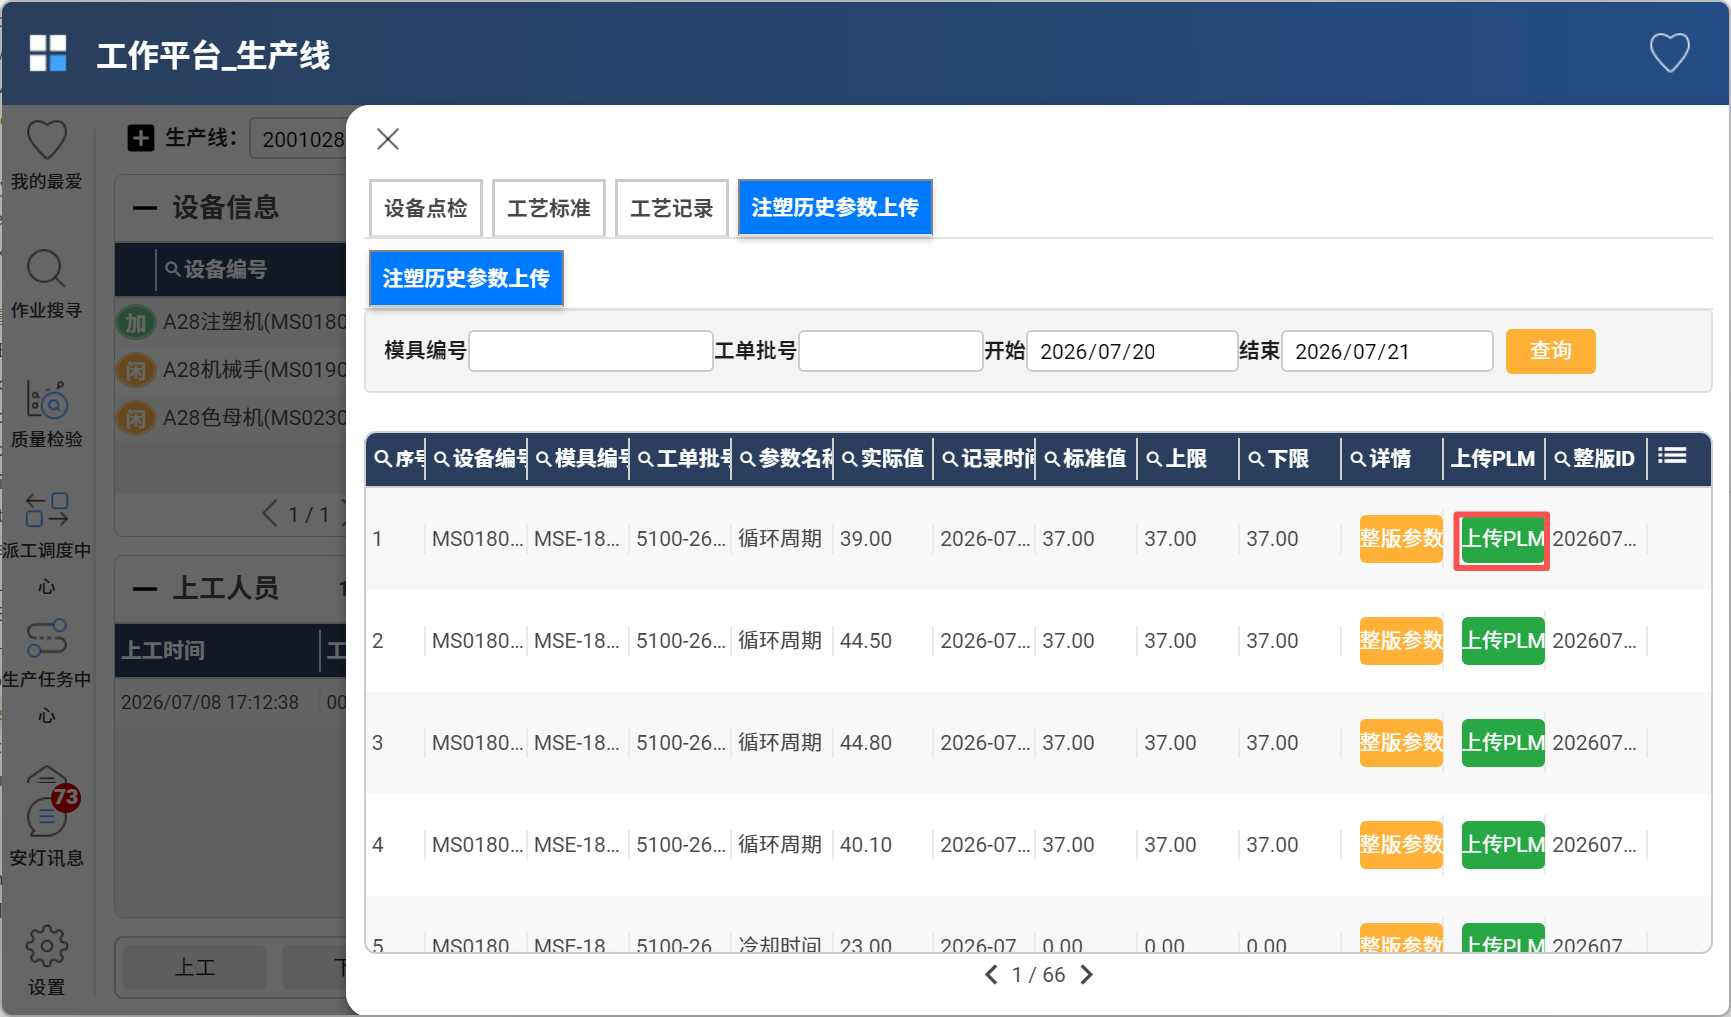This screenshot has height=1017, width=1731.
Task: Open the 开始 date field
Action: click(1132, 351)
